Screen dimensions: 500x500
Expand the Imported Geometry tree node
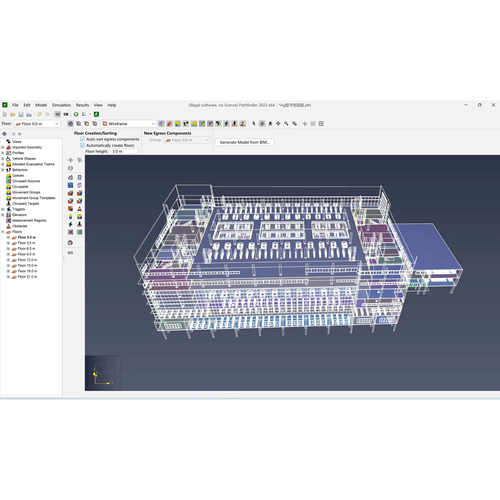[x=3, y=147]
